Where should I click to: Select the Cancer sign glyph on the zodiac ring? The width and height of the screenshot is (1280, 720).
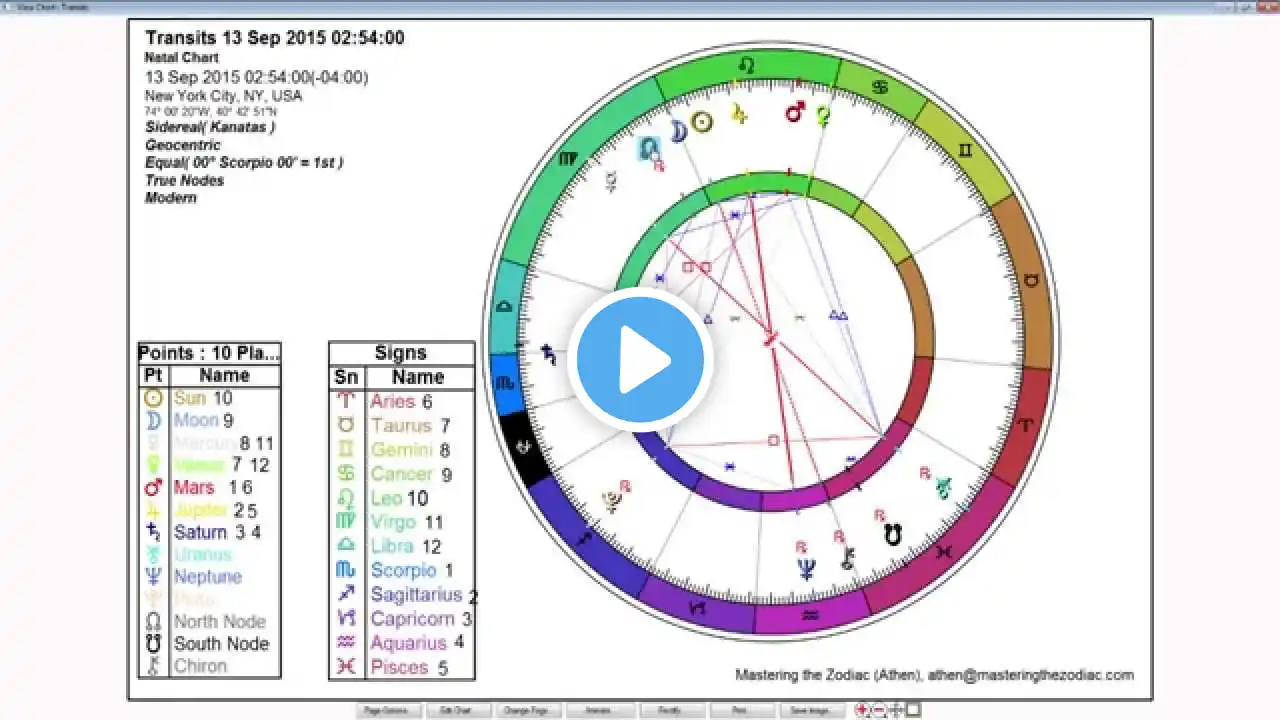tap(880, 88)
